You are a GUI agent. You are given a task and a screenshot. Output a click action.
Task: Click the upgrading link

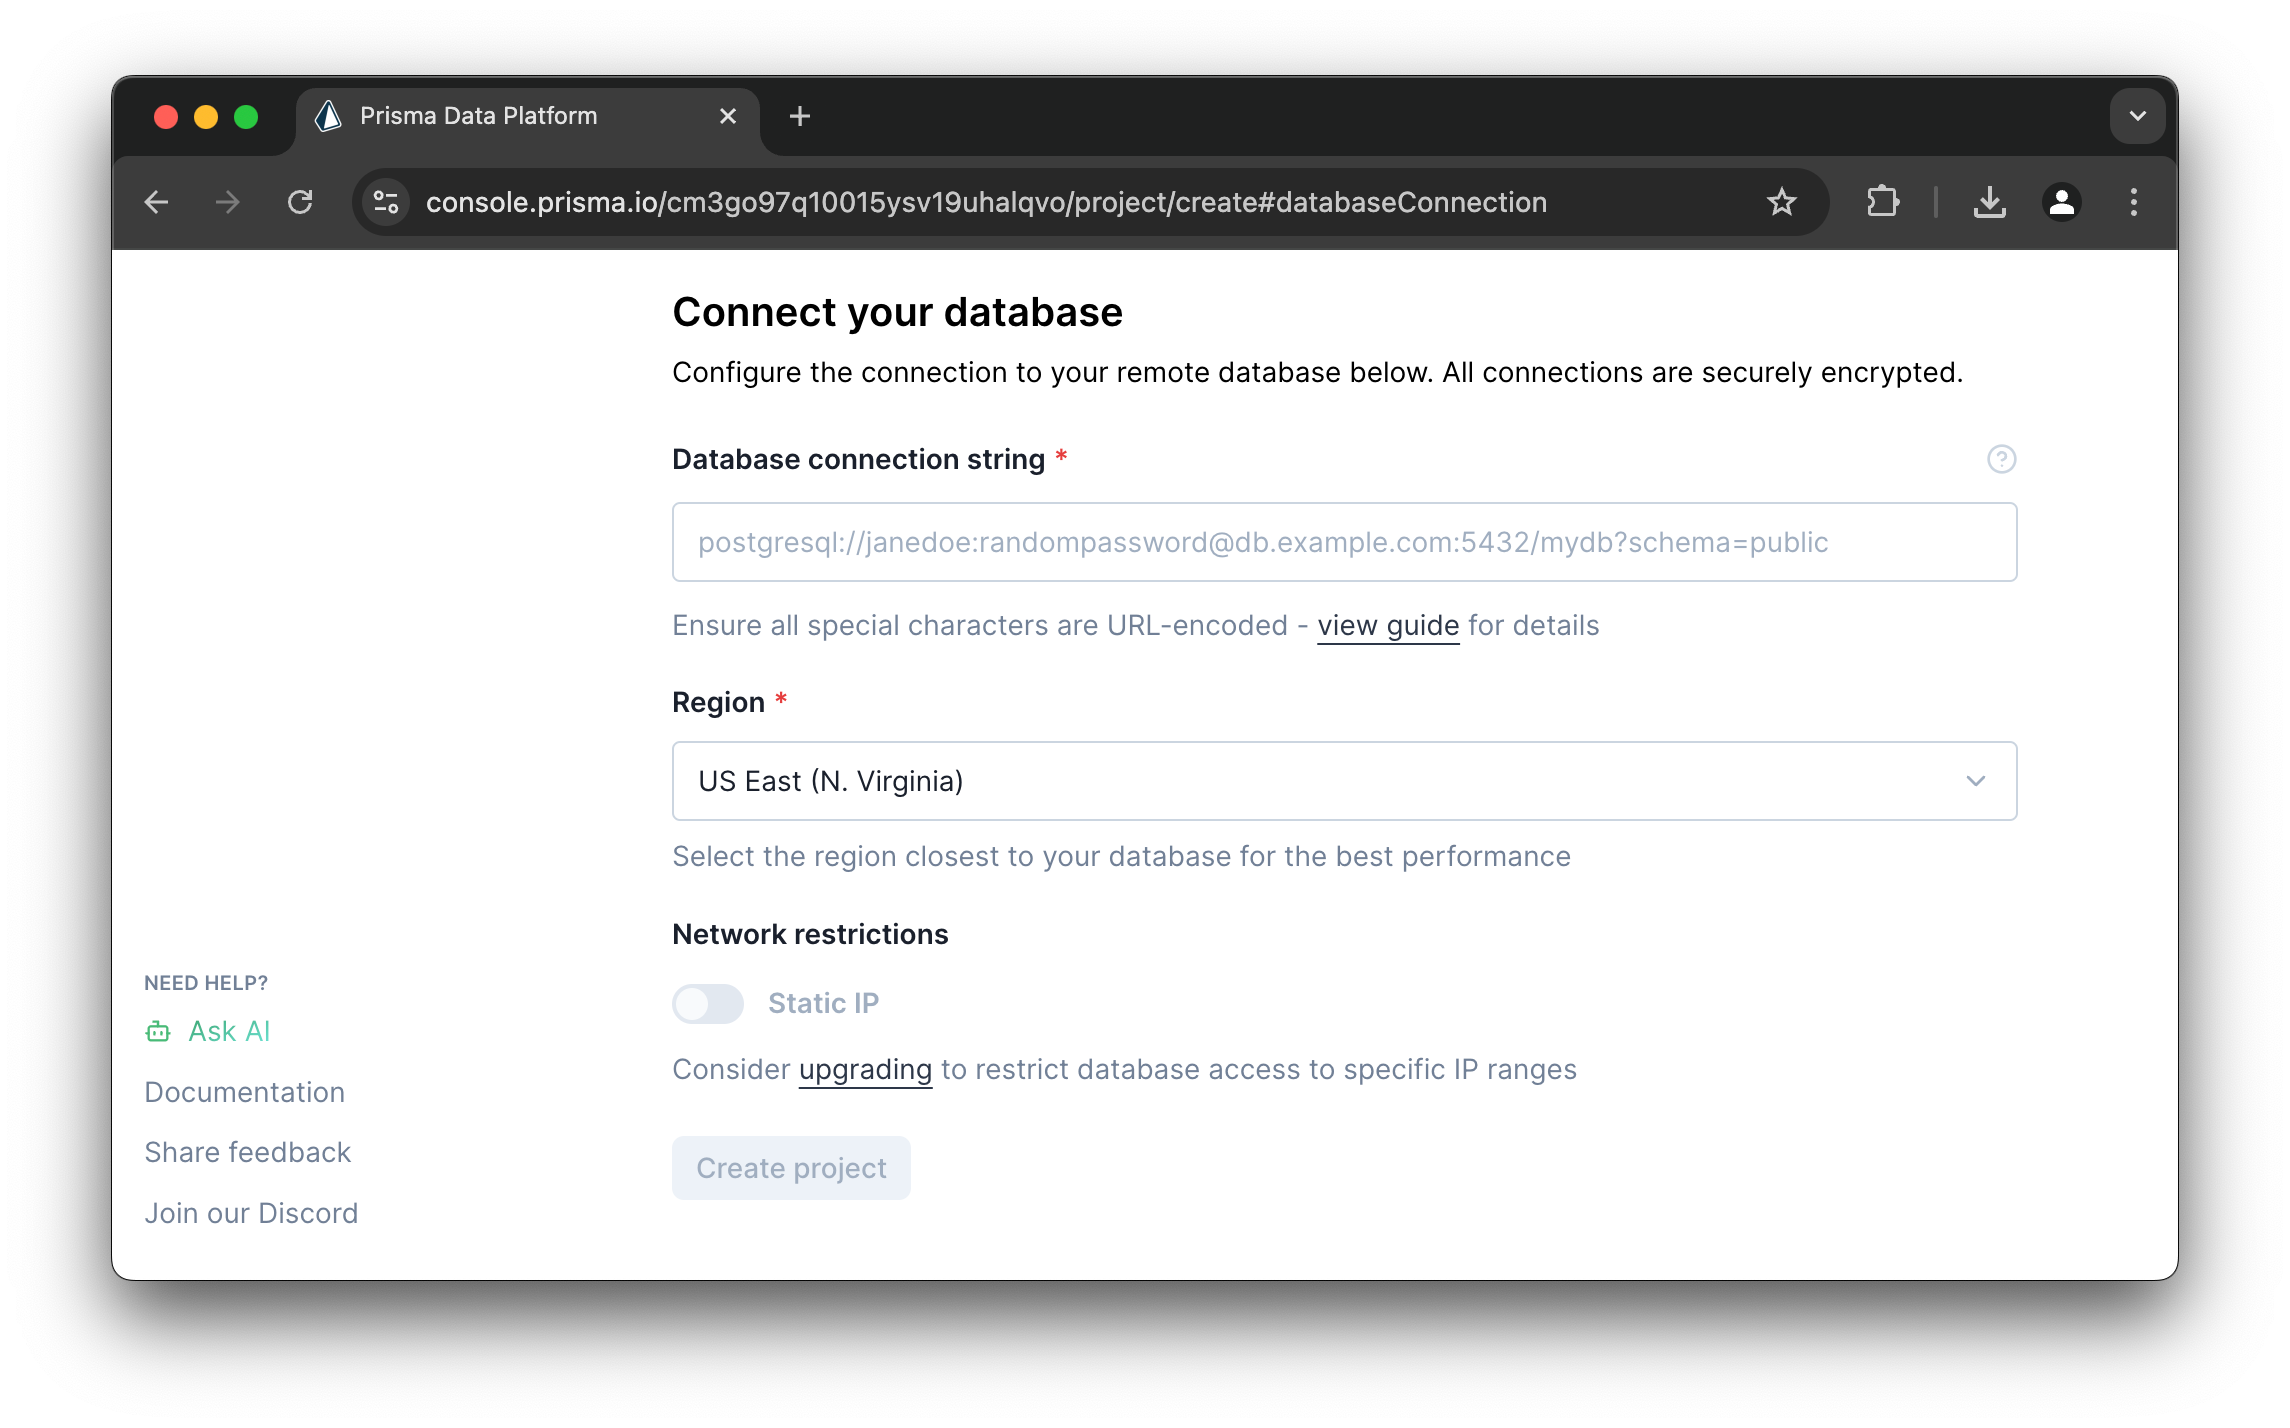click(865, 1070)
